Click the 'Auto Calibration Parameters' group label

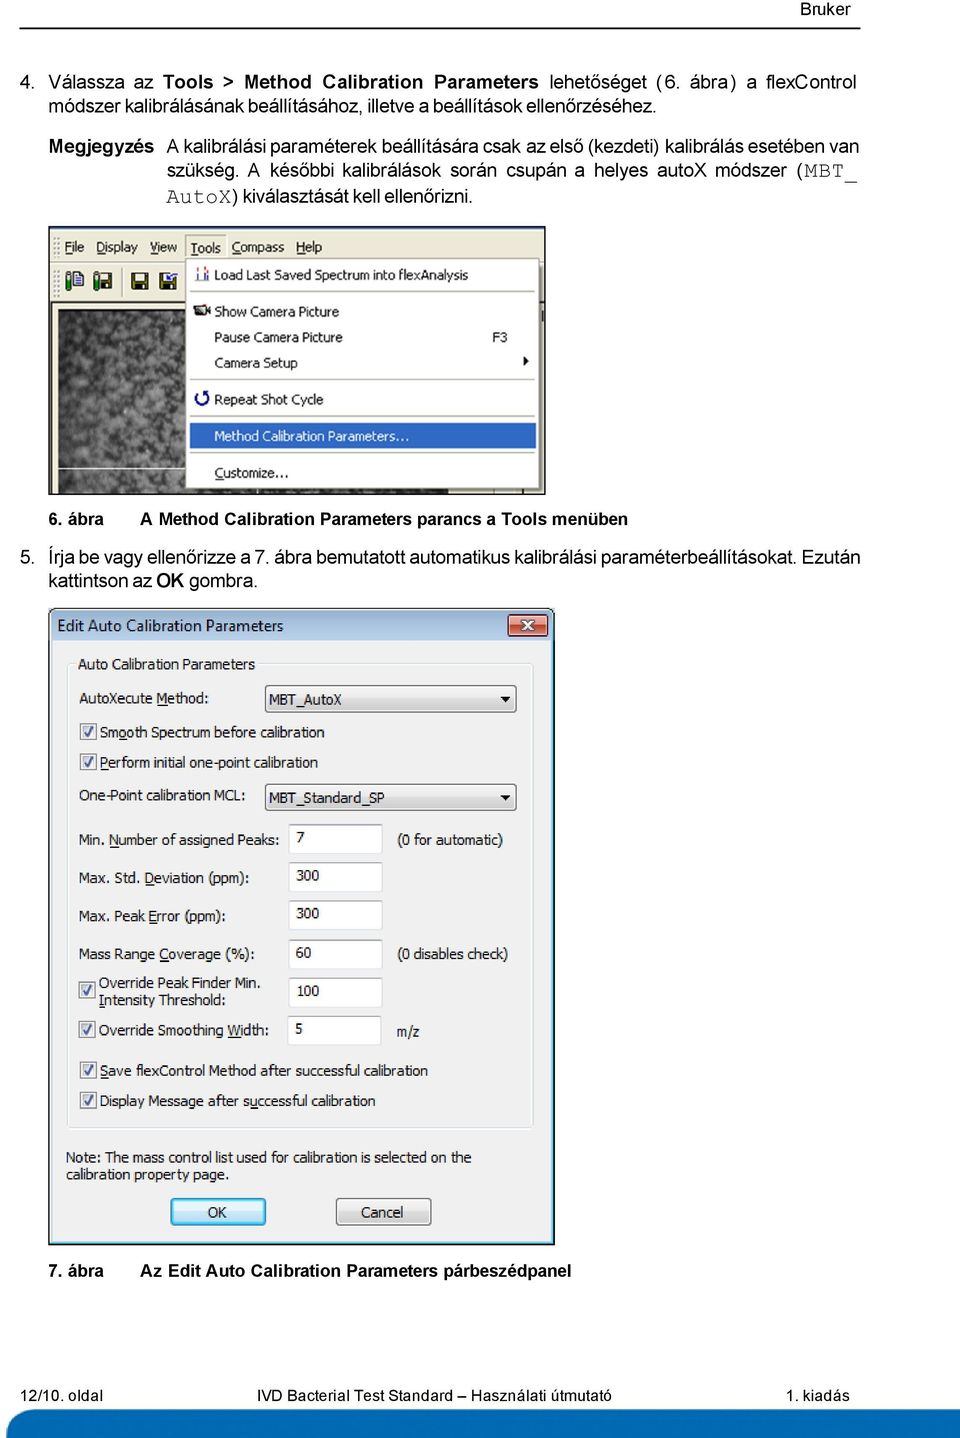[166, 664]
